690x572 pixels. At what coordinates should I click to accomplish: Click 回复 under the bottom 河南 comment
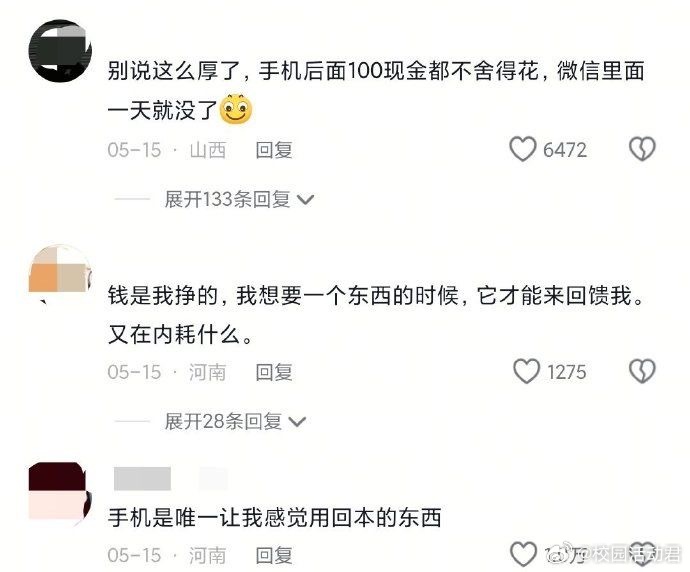274,555
